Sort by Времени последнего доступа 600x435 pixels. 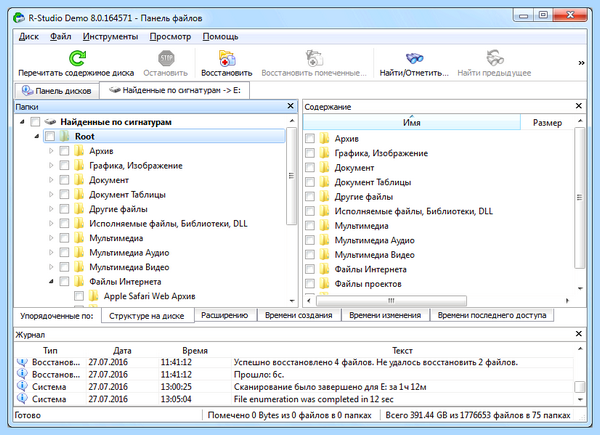click(492, 315)
